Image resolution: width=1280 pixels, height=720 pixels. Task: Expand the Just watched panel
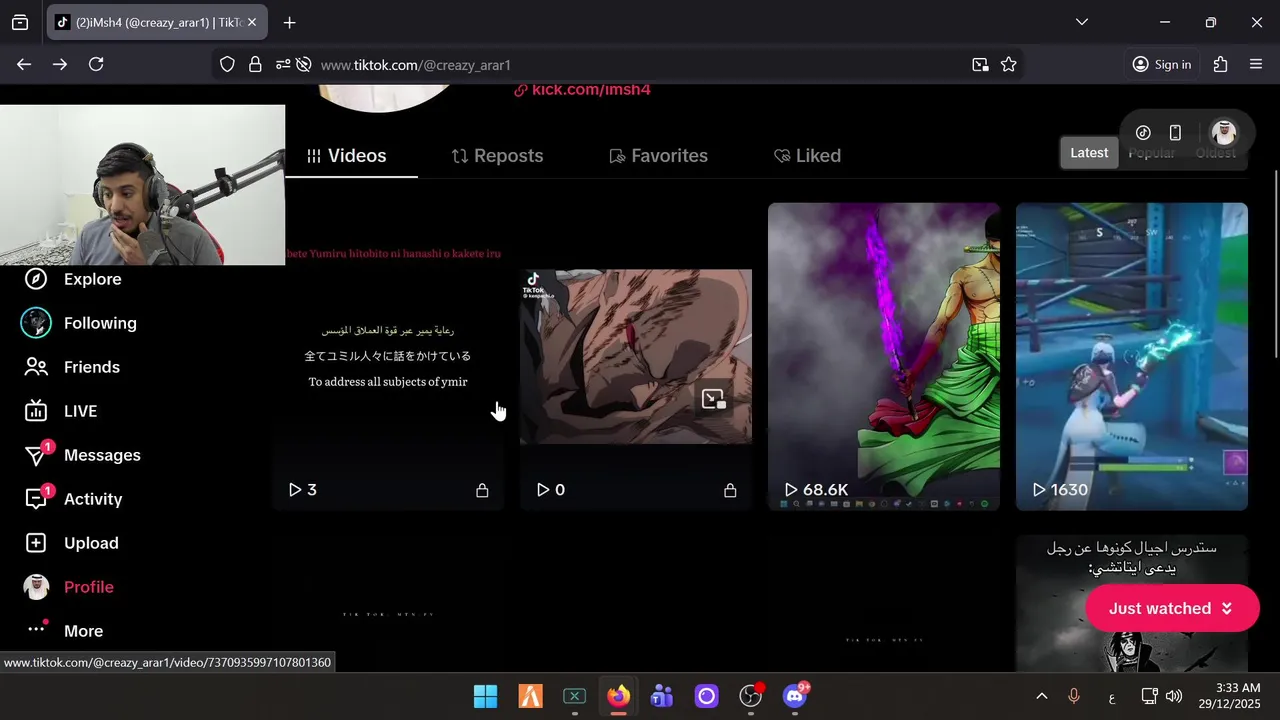pyautogui.click(x=1171, y=608)
